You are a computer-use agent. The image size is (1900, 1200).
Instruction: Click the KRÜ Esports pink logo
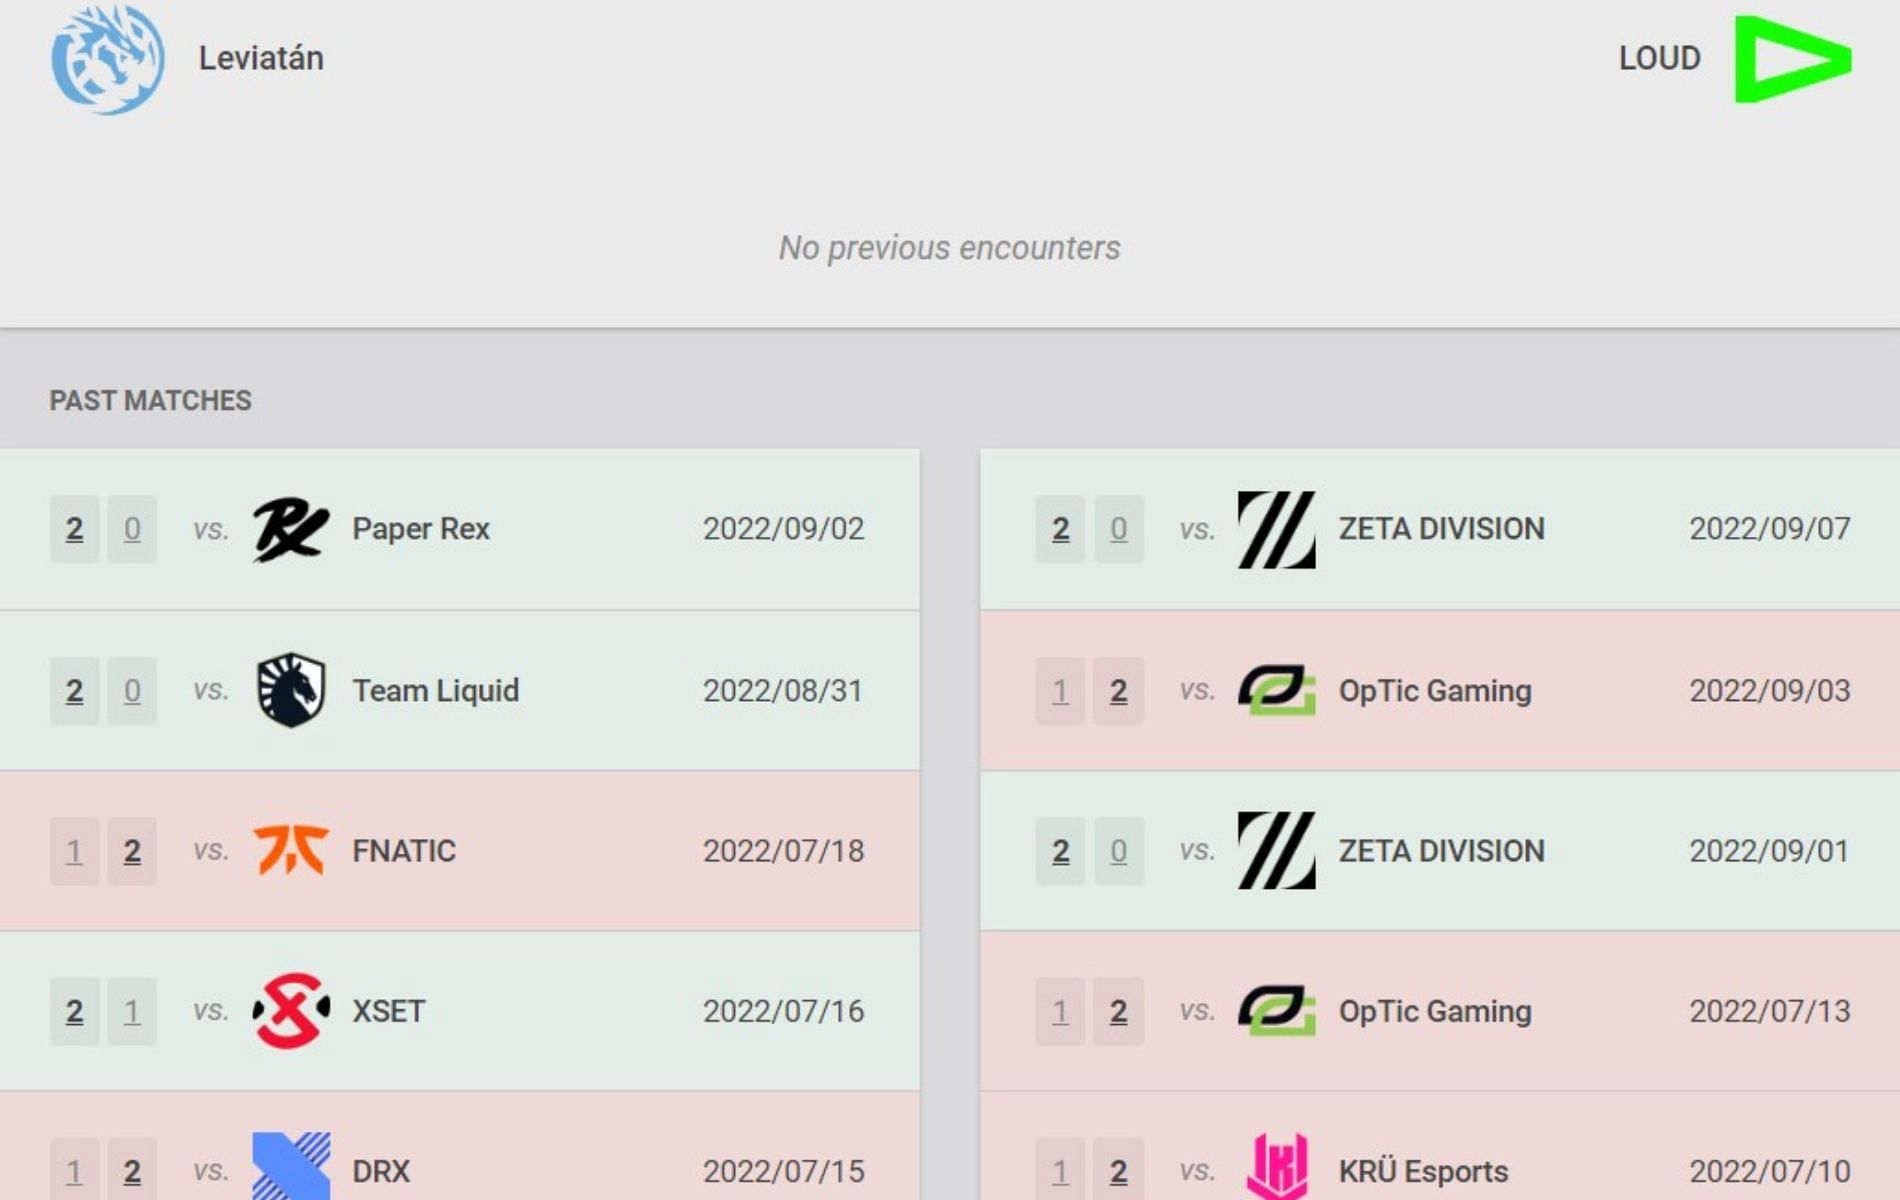click(x=1277, y=1167)
